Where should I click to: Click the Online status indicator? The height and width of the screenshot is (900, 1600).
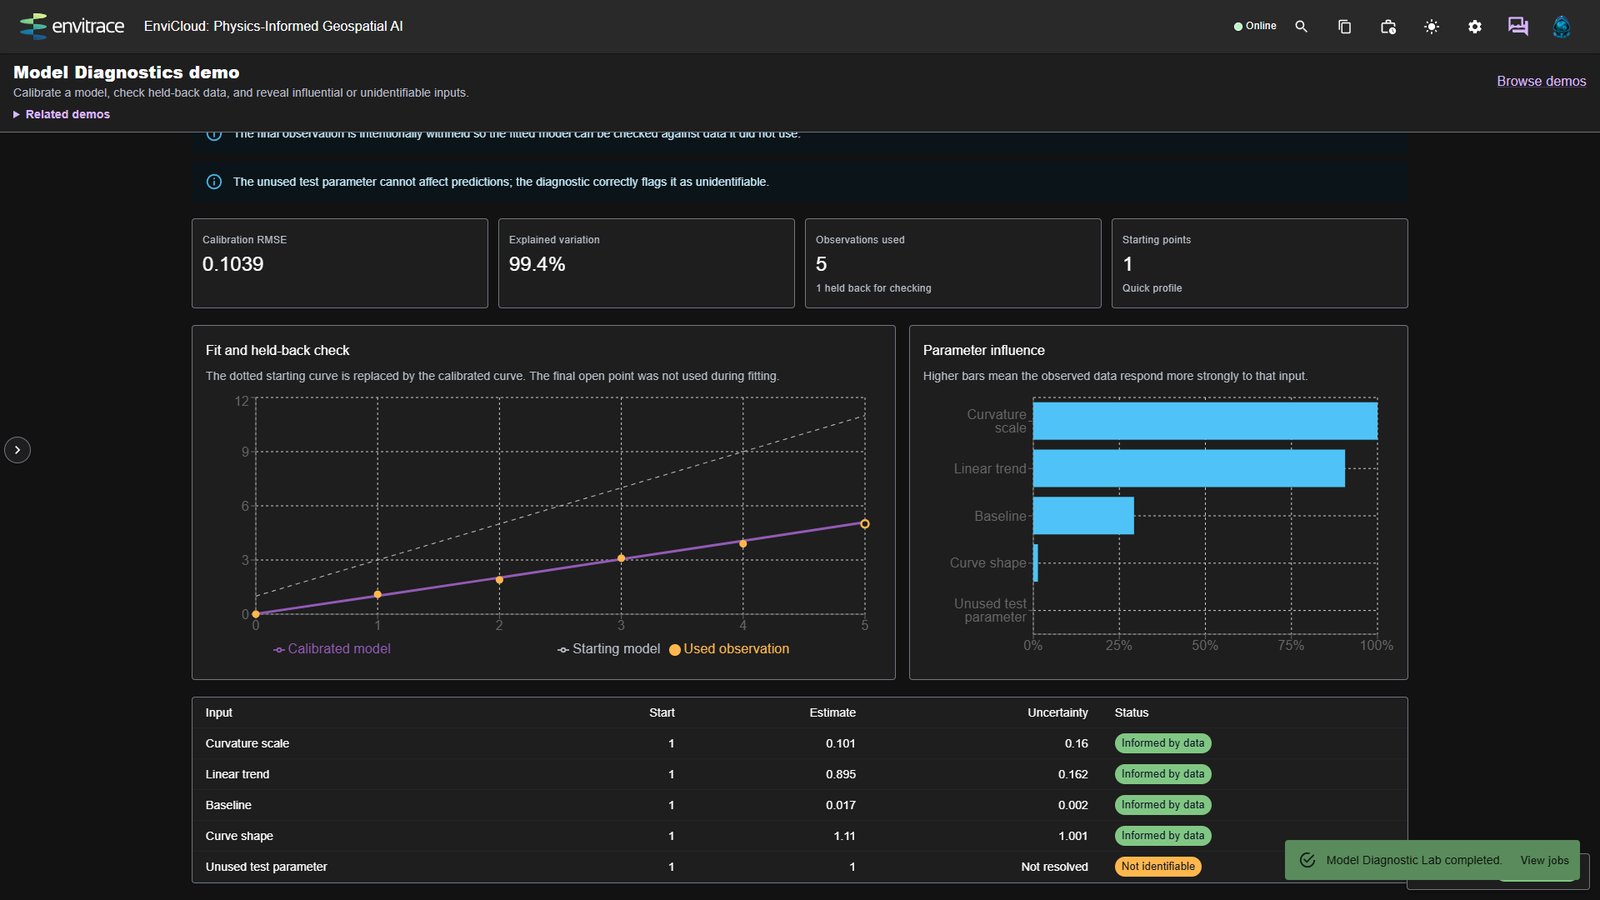click(1255, 26)
